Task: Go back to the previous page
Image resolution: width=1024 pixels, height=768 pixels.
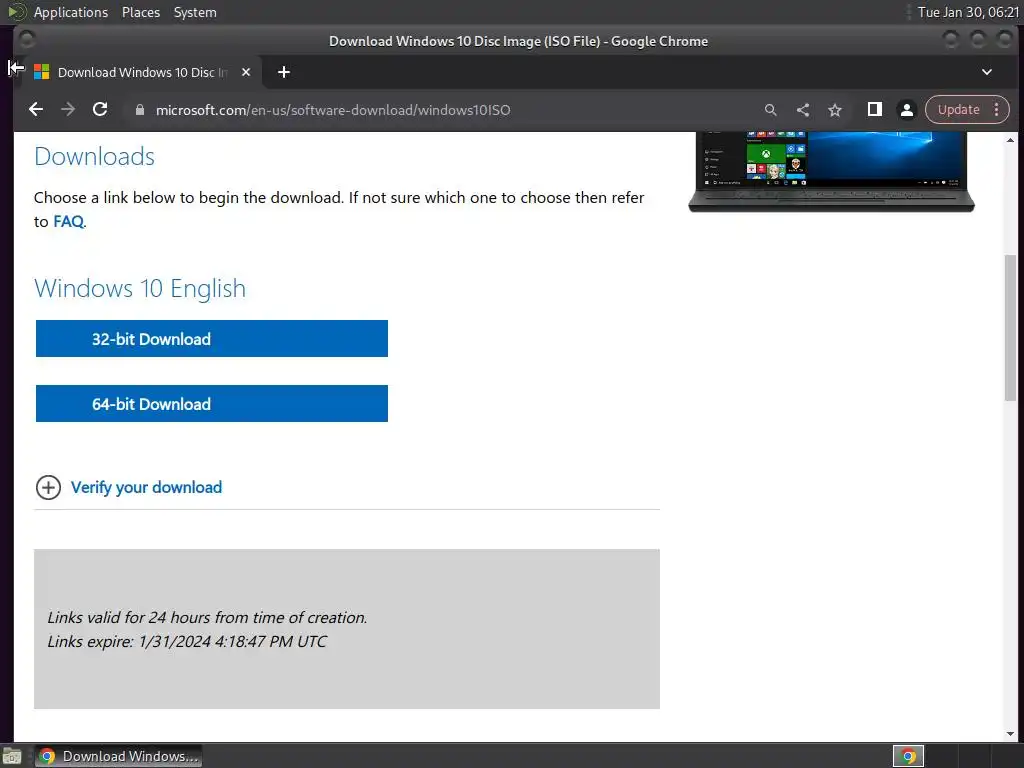Action: pos(36,110)
